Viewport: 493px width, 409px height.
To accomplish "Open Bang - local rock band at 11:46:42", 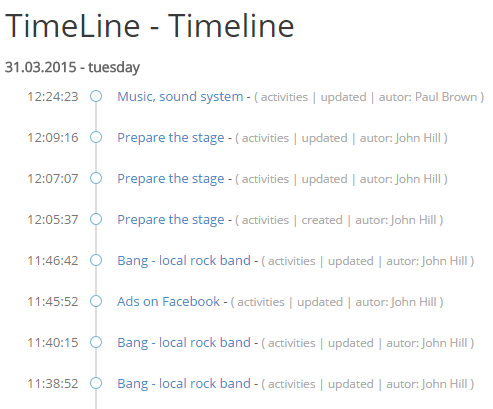I will tap(184, 261).
